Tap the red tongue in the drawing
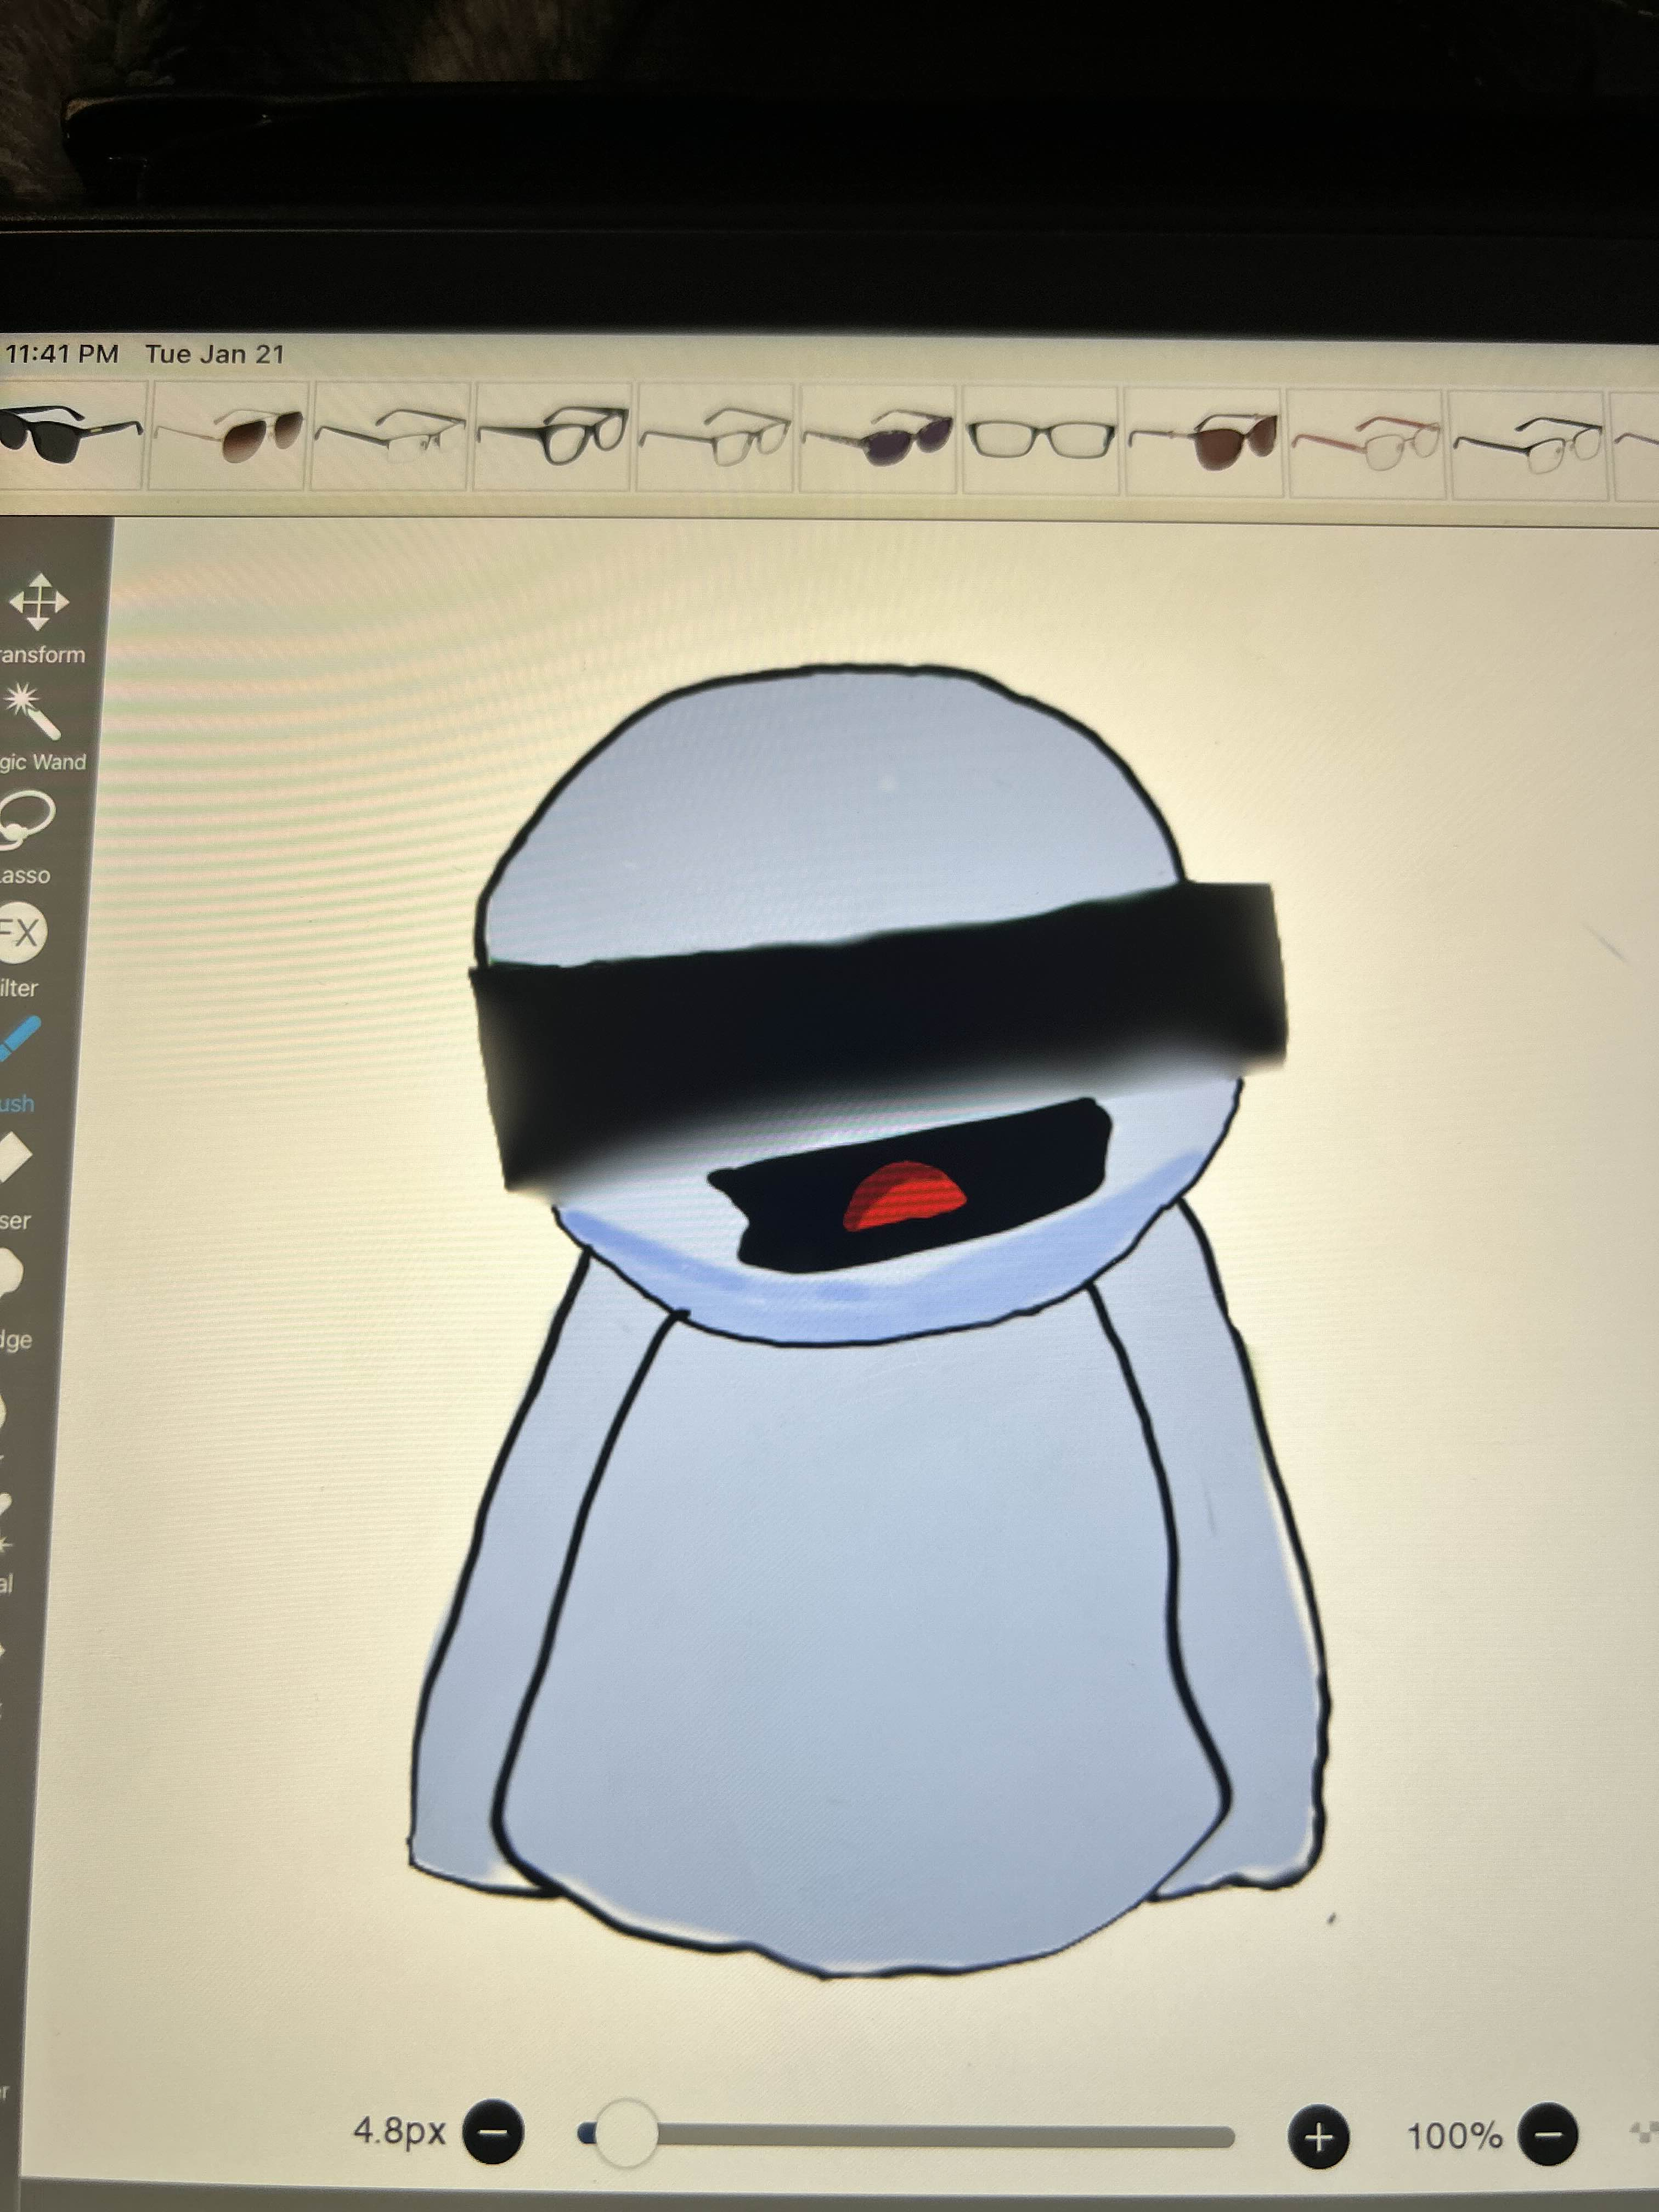 (904, 1195)
